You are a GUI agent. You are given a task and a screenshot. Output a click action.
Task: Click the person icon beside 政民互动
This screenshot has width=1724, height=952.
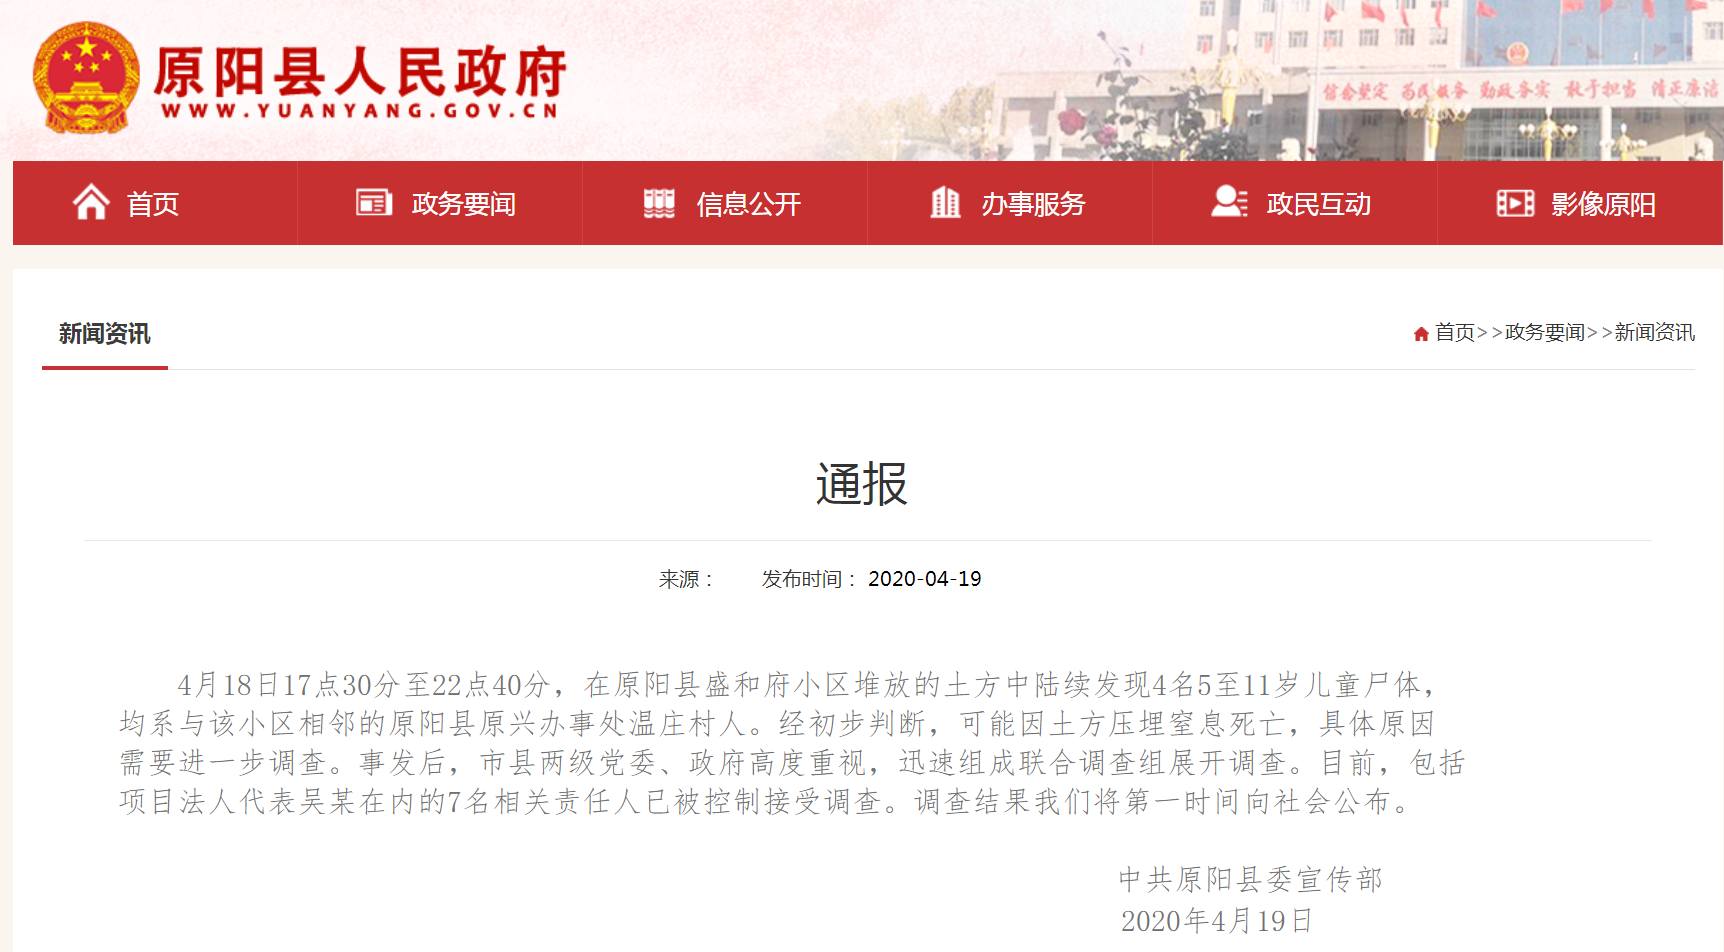[x=1229, y=201]
